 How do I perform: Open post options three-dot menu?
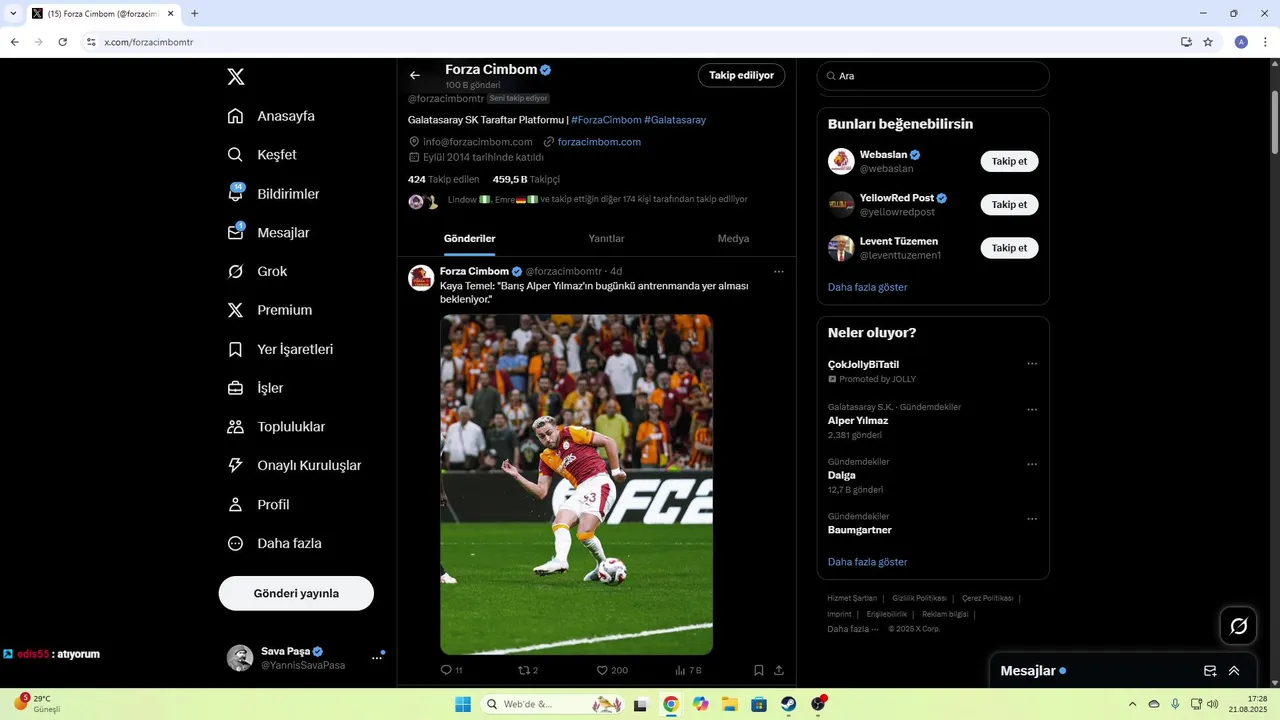point(779,272)
